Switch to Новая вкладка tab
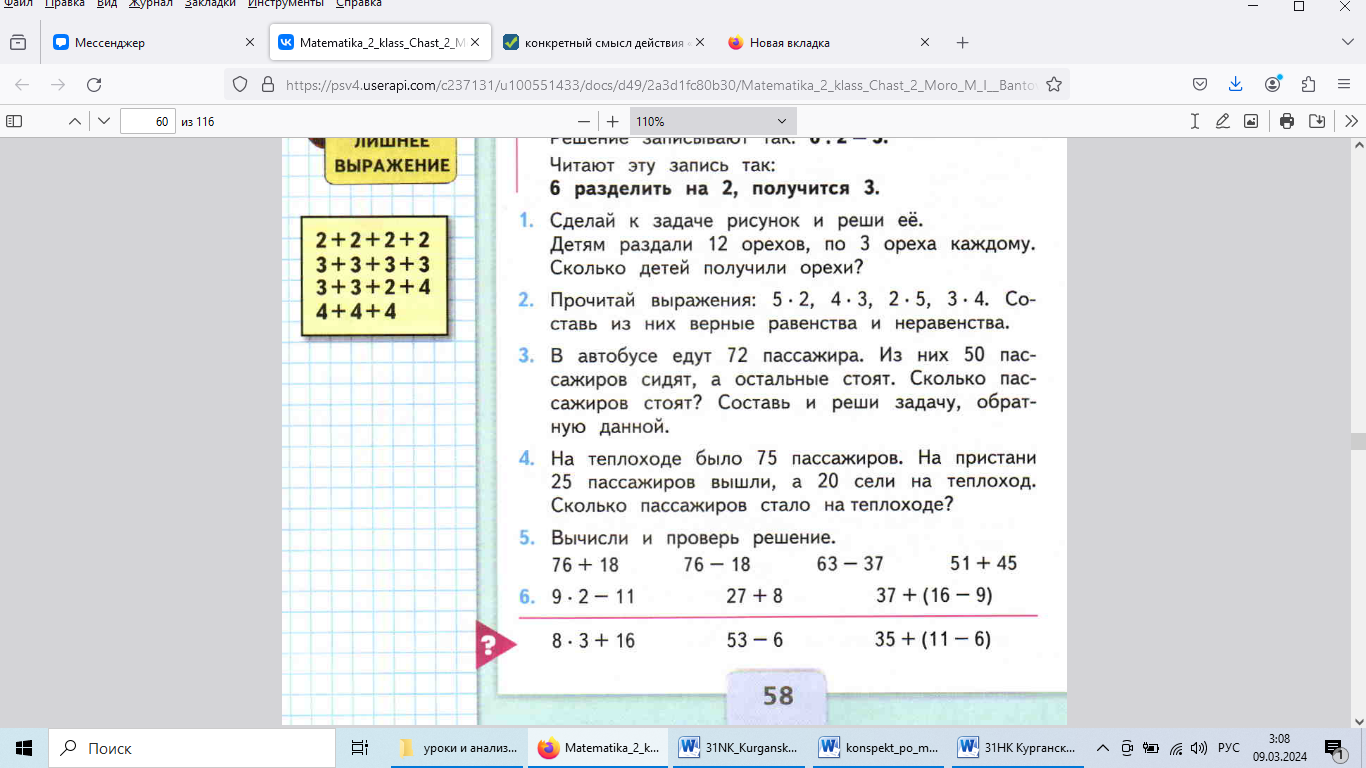 828,42
